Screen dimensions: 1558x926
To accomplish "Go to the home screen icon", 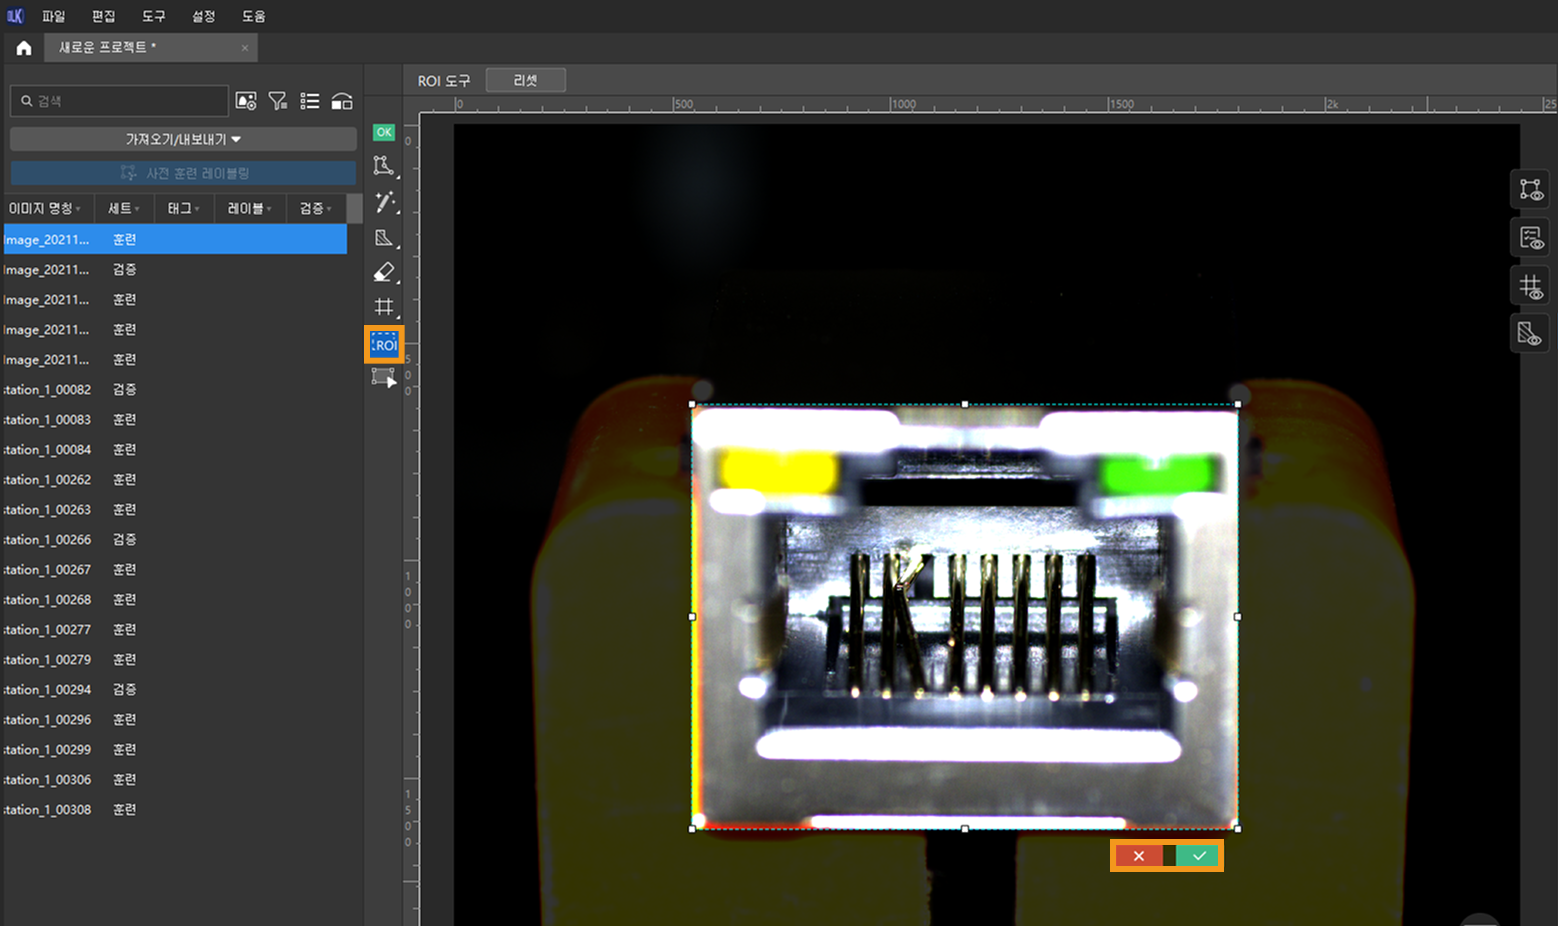I will 24,48.
